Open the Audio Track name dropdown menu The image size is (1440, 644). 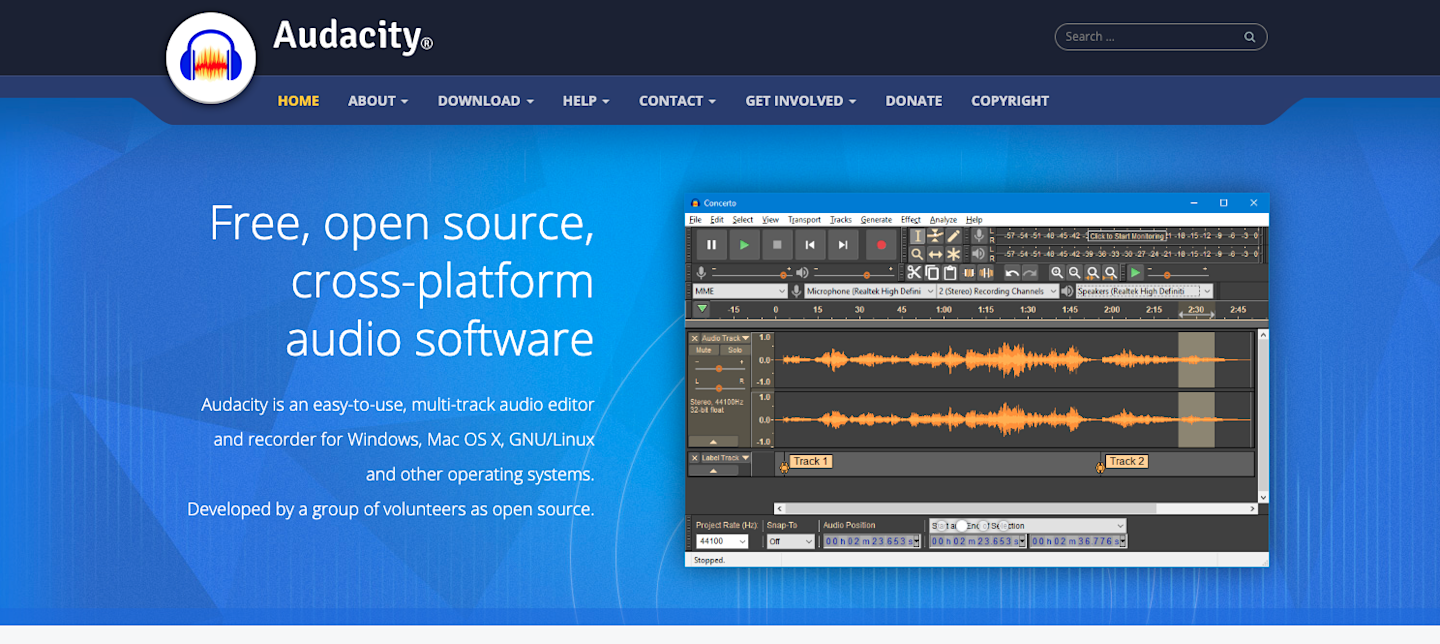pyautogui.click(x=726, y=338)
